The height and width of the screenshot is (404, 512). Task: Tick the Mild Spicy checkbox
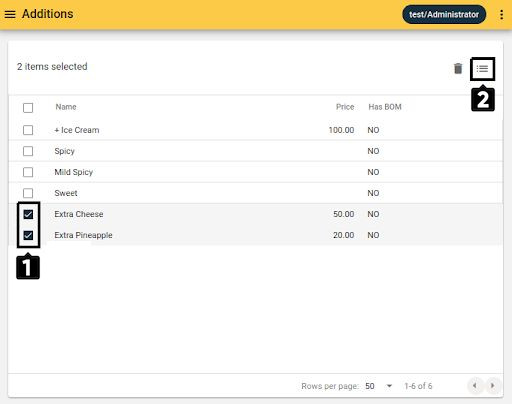(28, 172)
